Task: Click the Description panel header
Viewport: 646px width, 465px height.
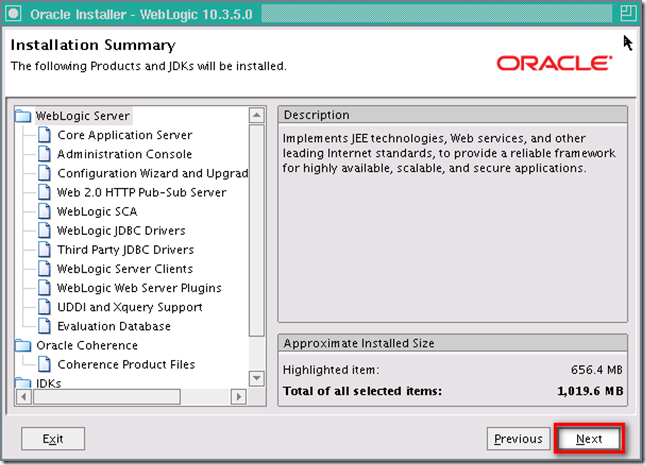Action: point(453,115)
